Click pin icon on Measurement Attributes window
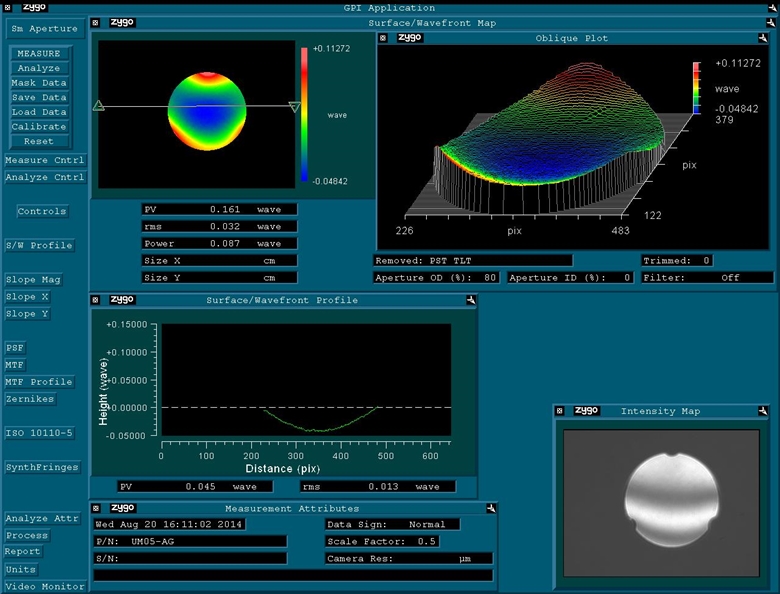Image resolution: width=780 pixels, height=594 pixels. click(x=491, y=508)
